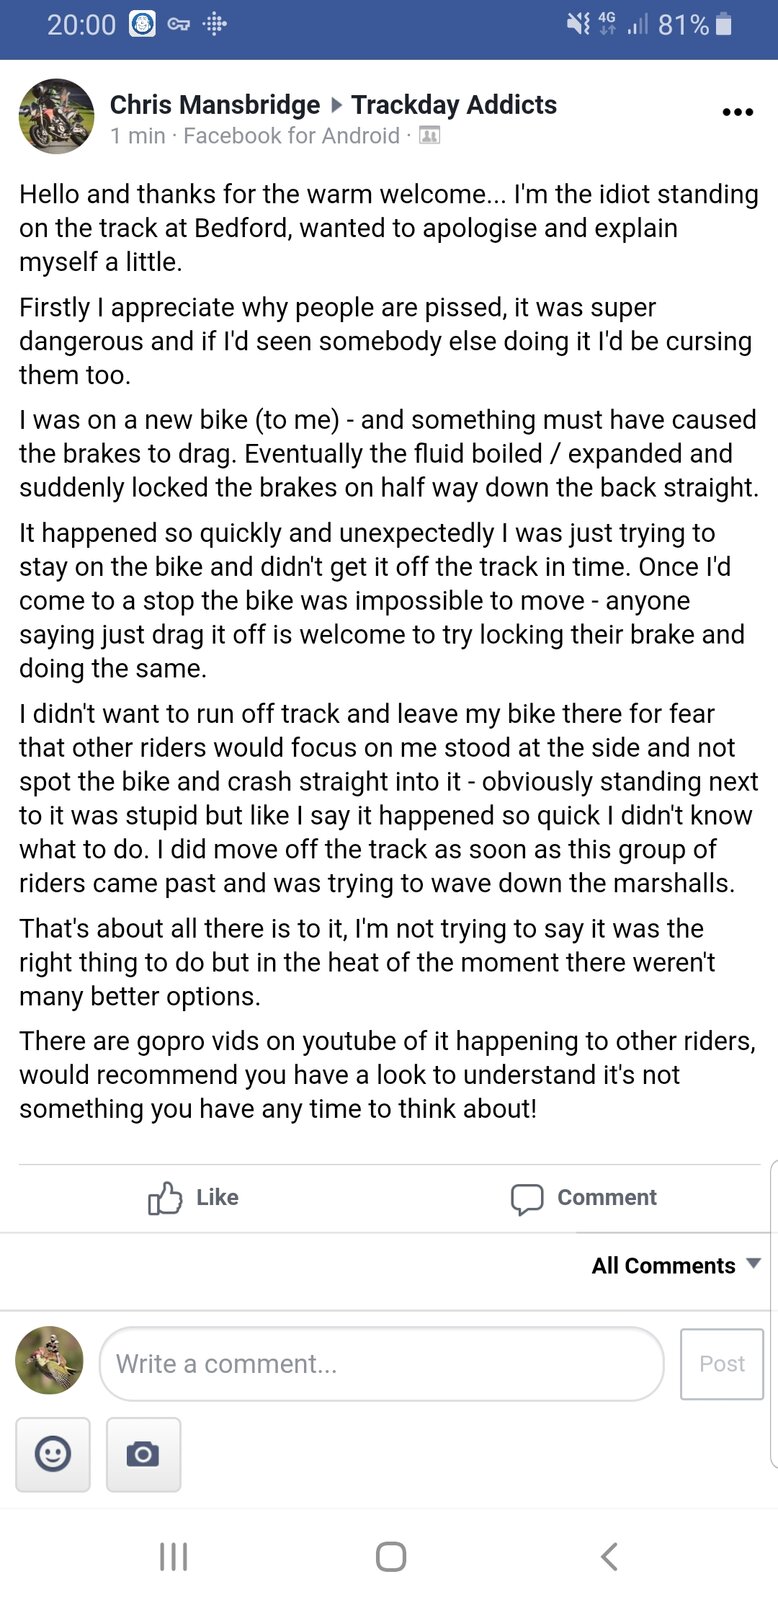The width and height of the screenshot is (778, 1600).
Task: Open Android recent apps button
Action: click(x=173, y=1556)
